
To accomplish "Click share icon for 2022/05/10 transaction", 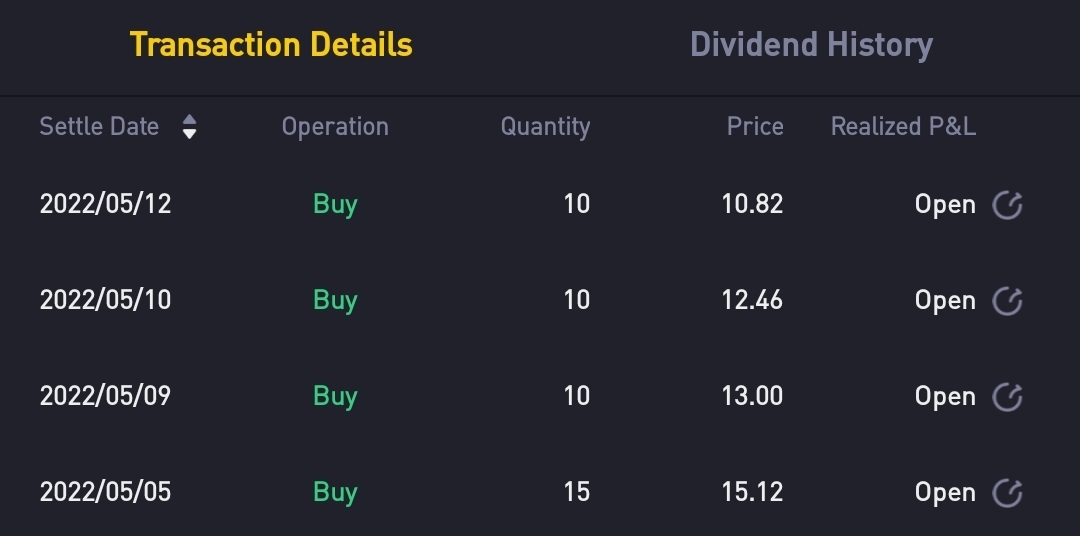I will pos(1007,301).
